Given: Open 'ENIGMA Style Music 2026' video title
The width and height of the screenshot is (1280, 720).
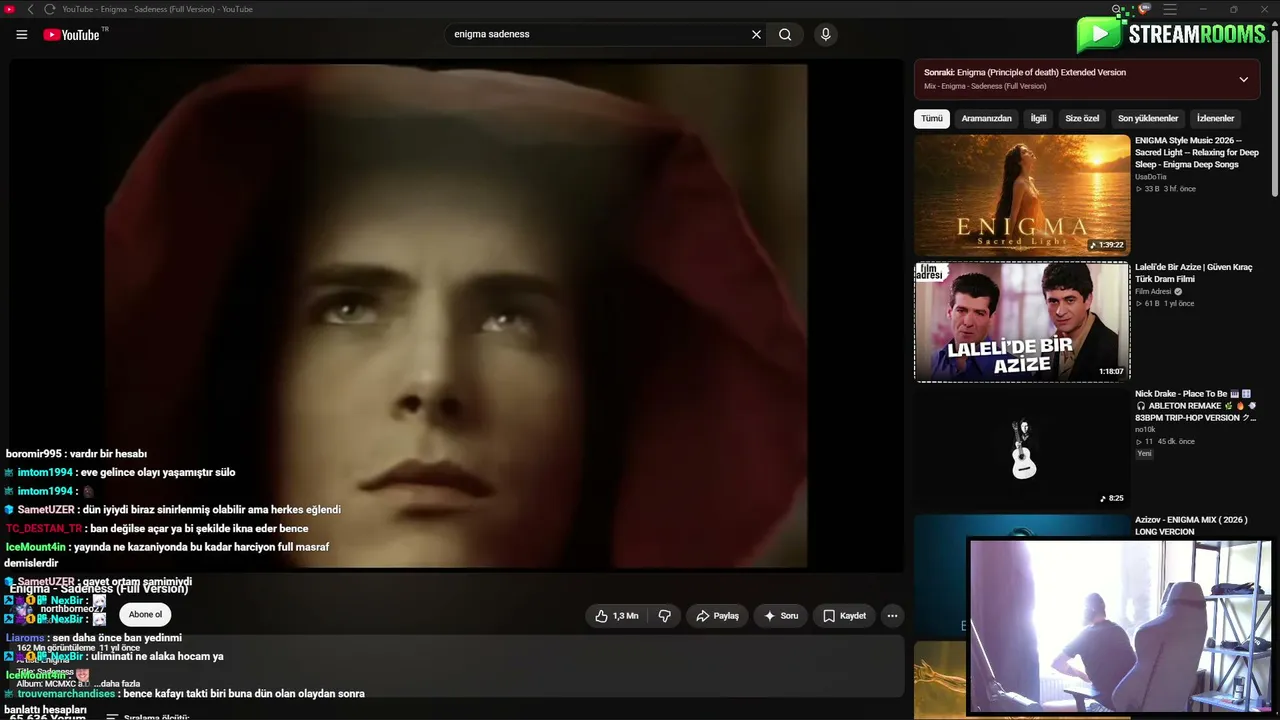Looking at the screenshot, I should [1197, 152].
